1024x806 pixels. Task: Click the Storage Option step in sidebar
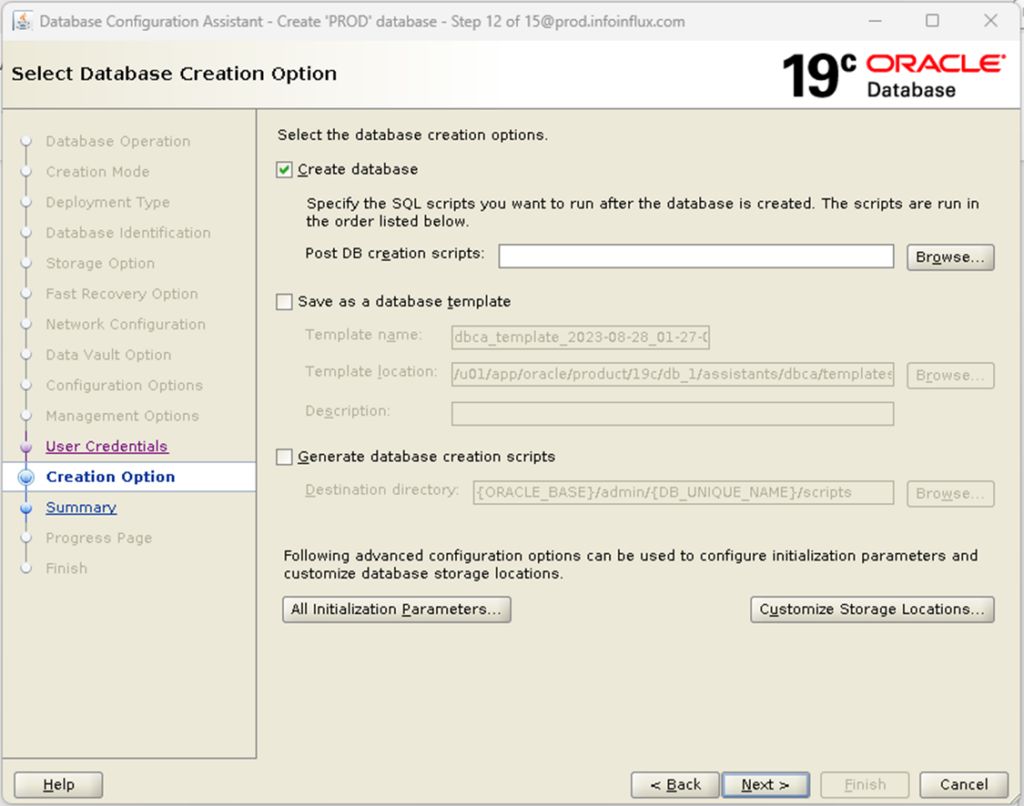(x=100, y=263)
